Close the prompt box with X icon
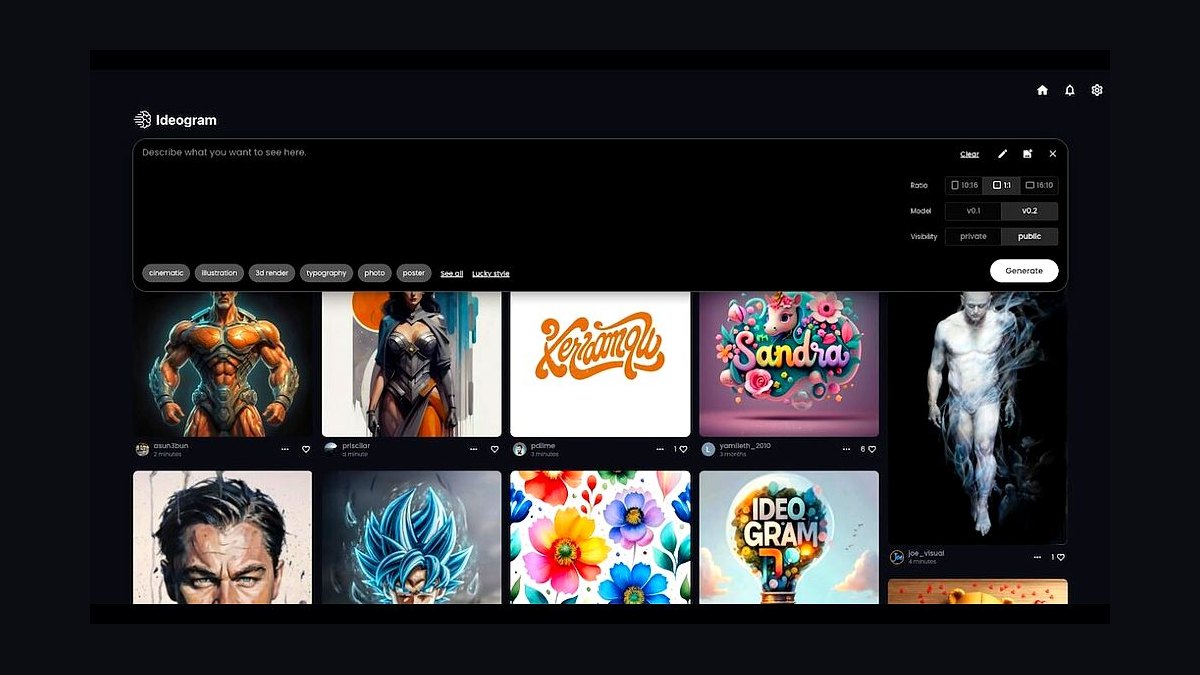 pyautogui.click(x=1052, y=154)
